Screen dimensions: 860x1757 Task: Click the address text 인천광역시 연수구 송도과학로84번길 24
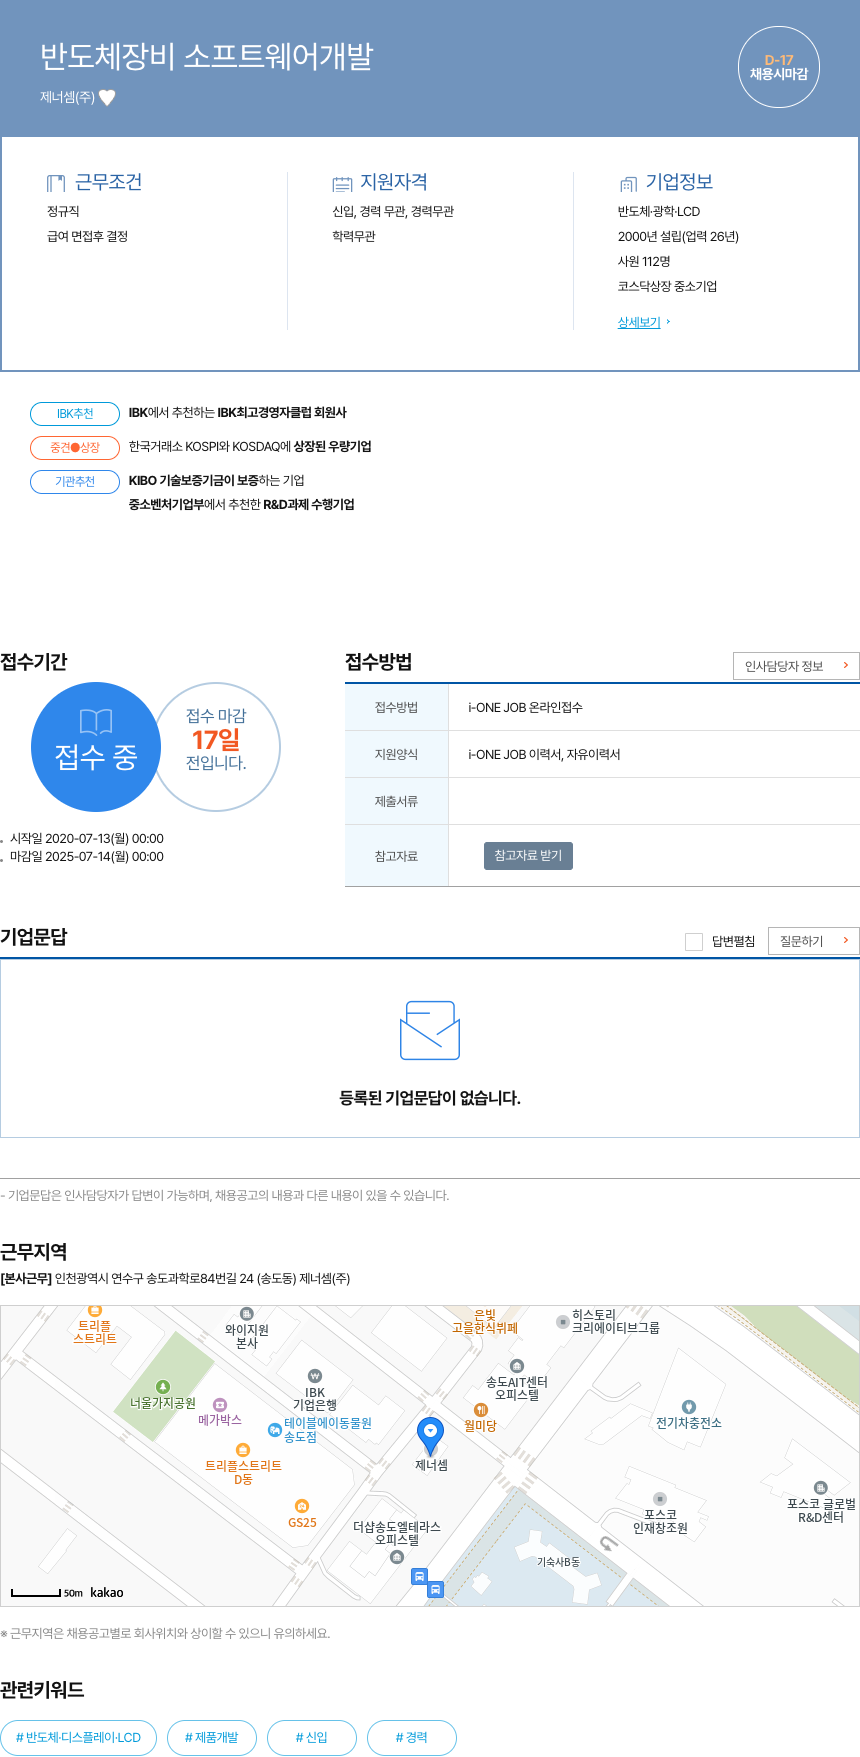tap(155, 1279)
